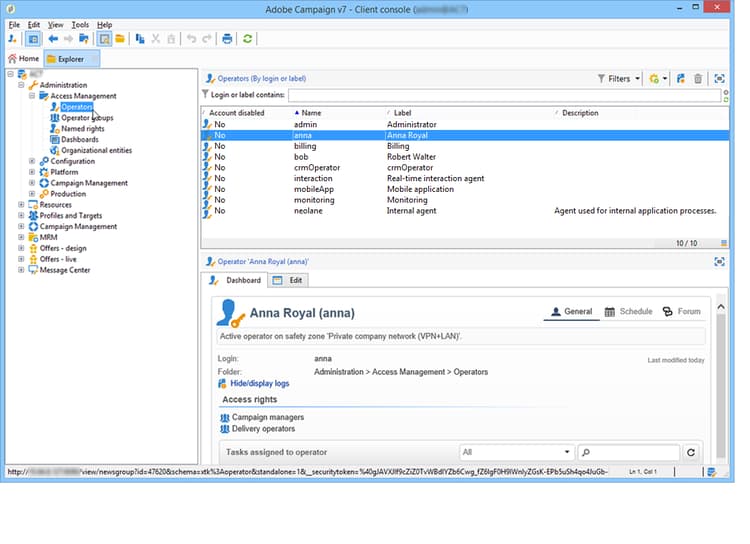750x544 pixels.
Task: Open the Help menu
Action: tap(104, 24)
